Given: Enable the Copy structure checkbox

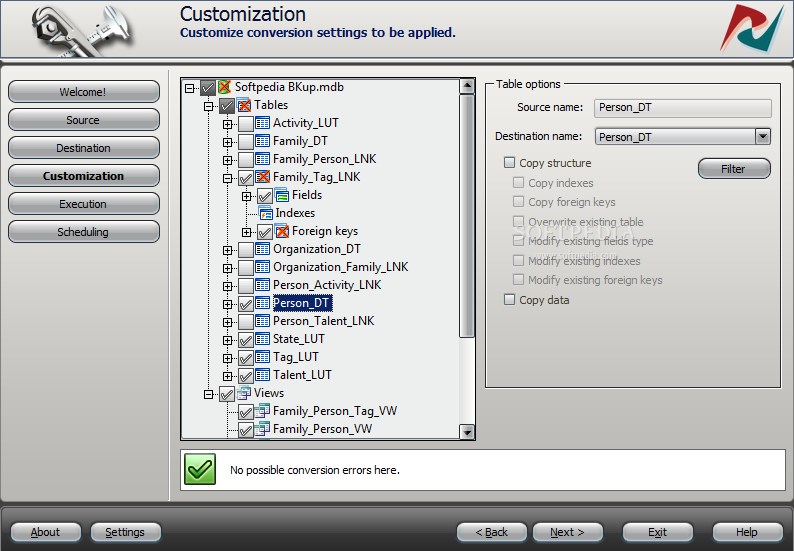Looking at the screenshot, I should pos(509,163).
